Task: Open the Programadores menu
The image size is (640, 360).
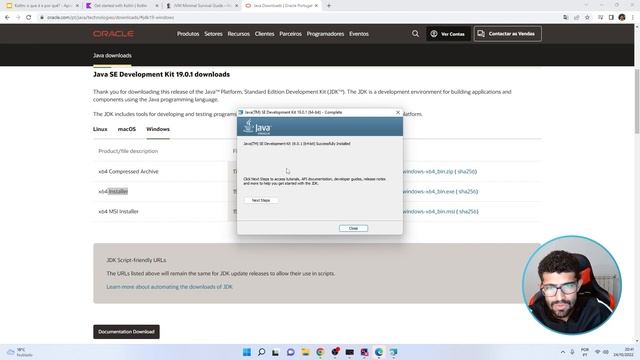Action: 325,34
